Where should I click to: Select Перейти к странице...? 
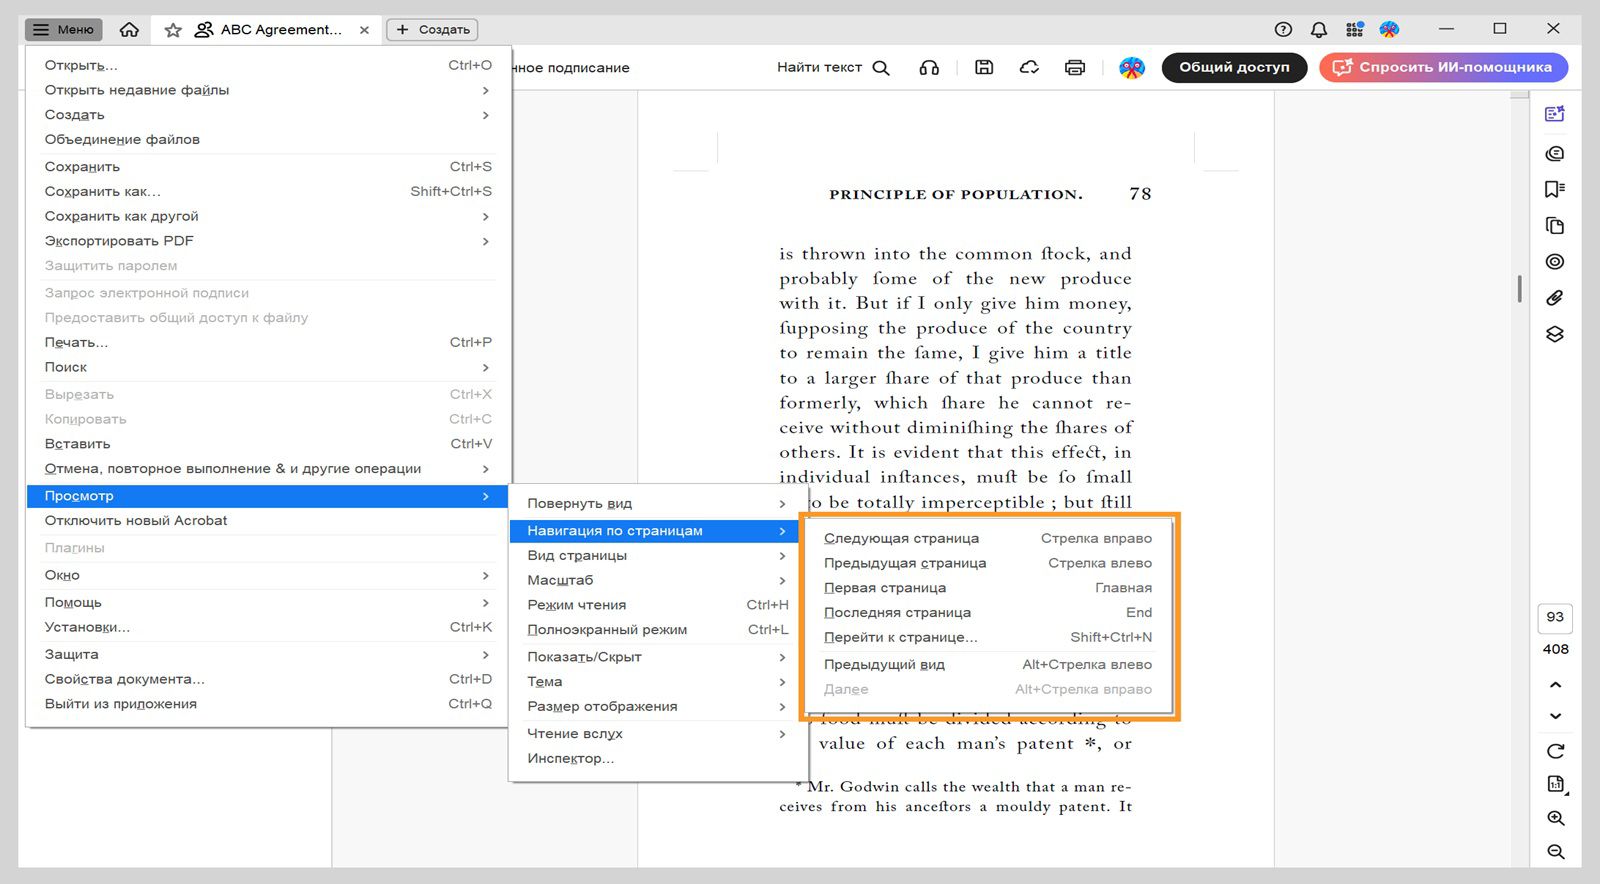coord(988,637)
